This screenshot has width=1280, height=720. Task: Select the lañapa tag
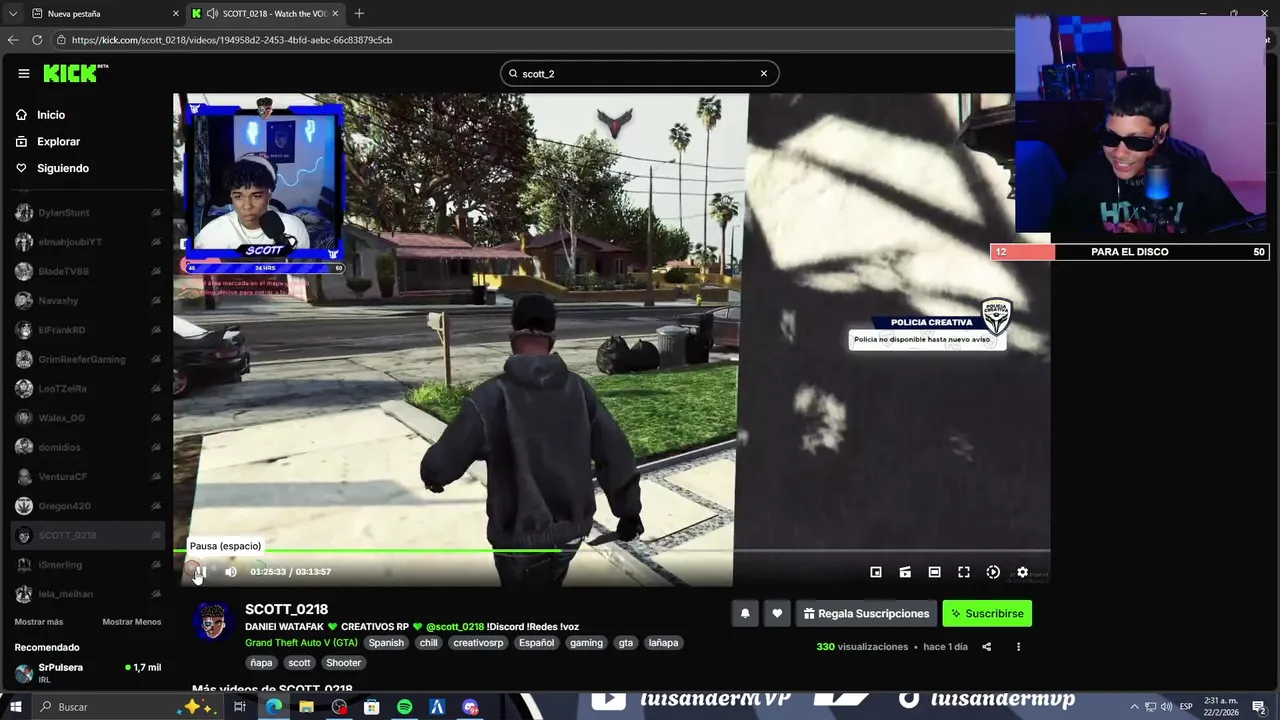click(663, 643)
